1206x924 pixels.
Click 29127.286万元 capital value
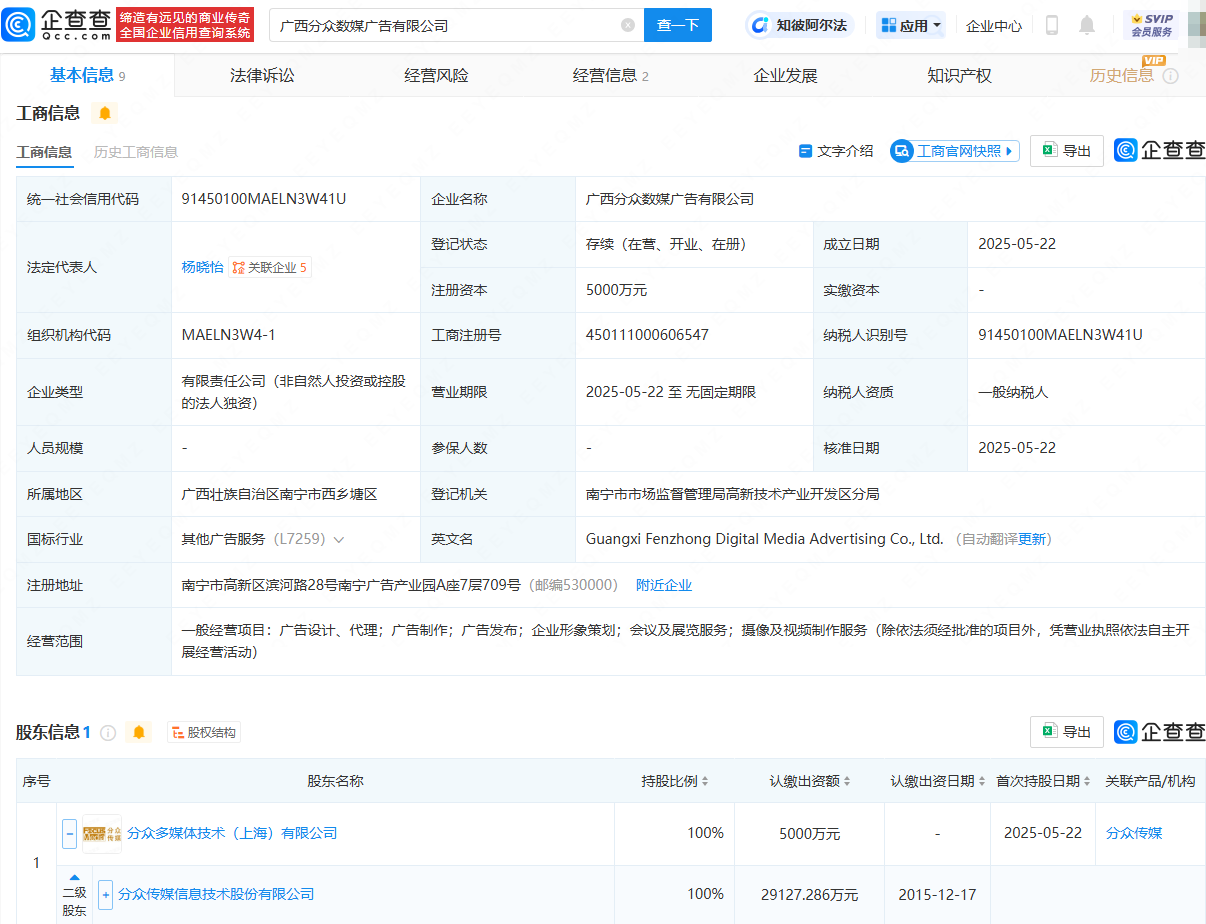[x=810, y=894]
